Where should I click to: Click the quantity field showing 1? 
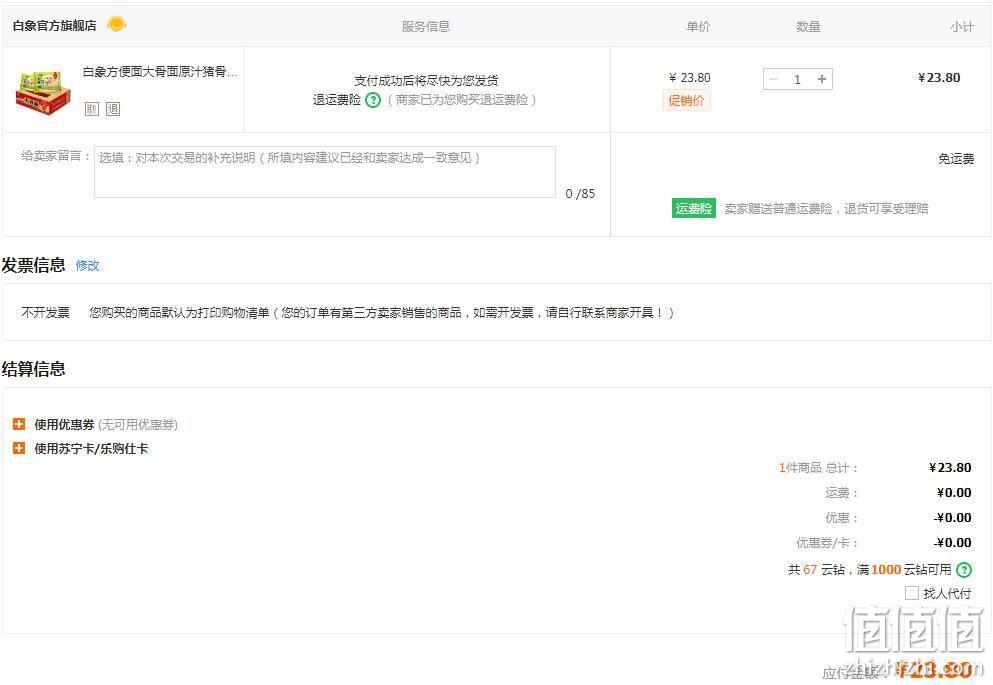tap(797, 79)
